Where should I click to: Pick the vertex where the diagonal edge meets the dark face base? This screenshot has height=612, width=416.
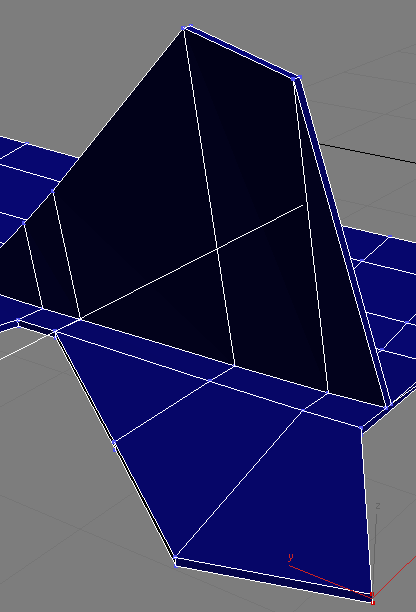80,319
